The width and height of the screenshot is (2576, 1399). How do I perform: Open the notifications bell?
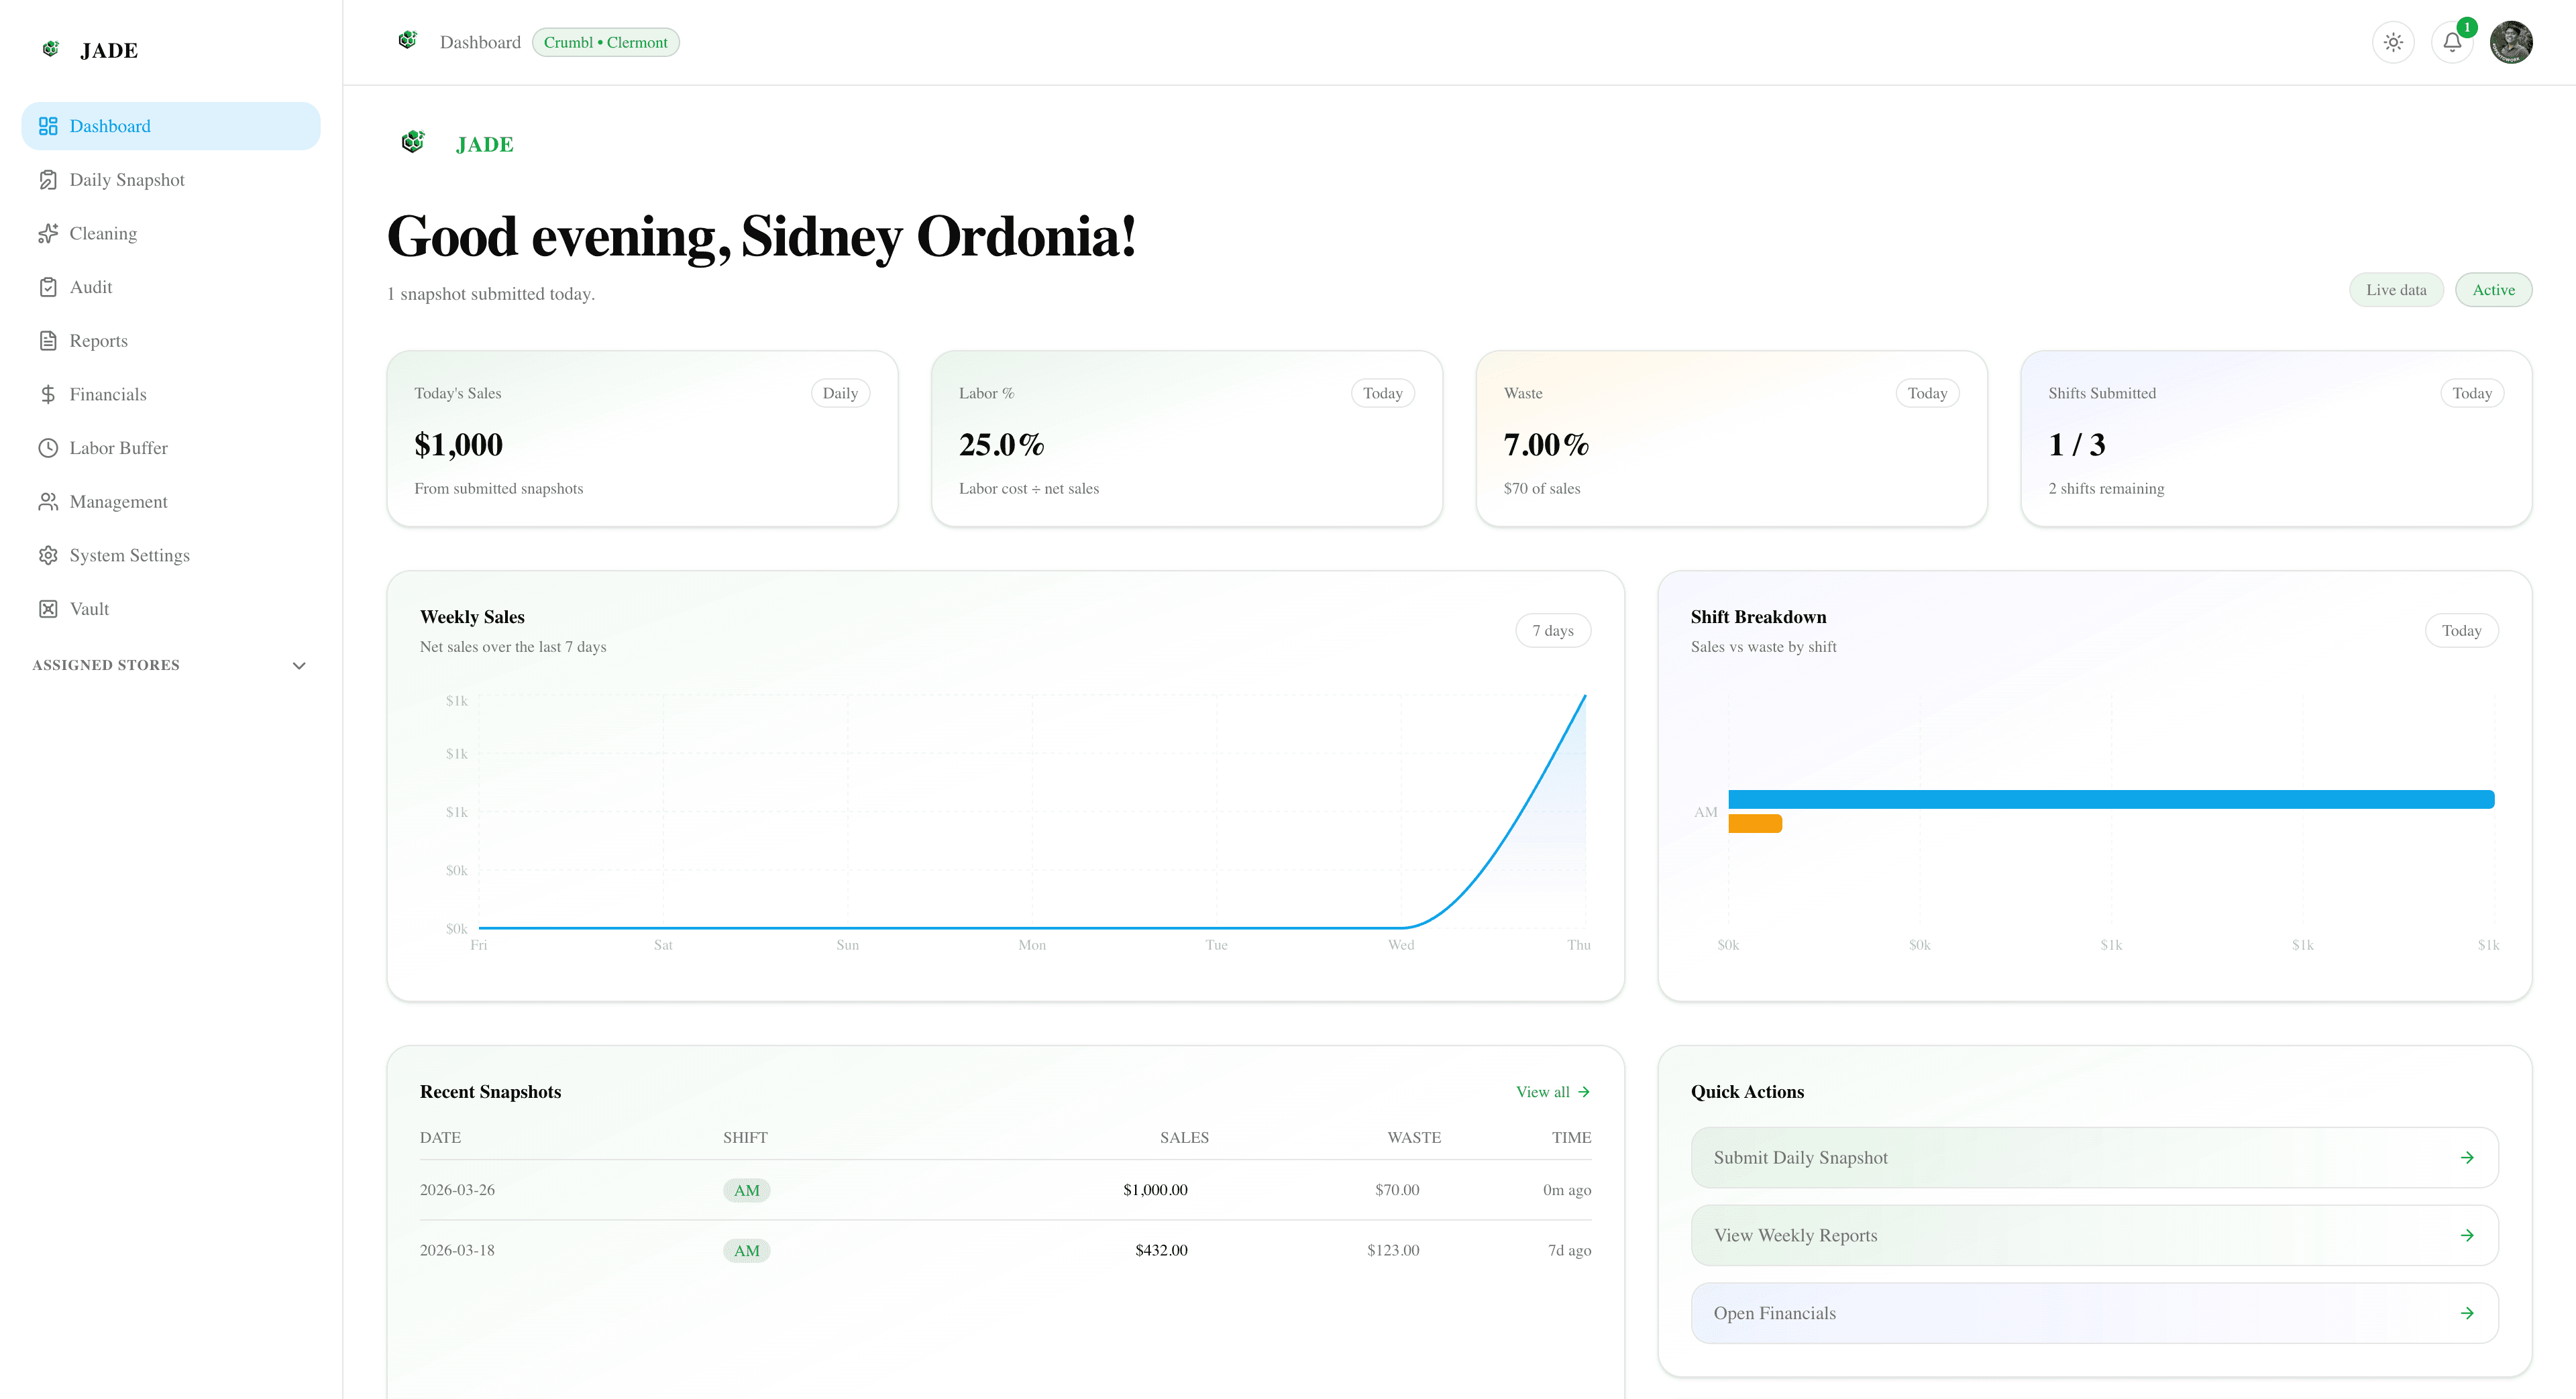[x=2451, y=42]
